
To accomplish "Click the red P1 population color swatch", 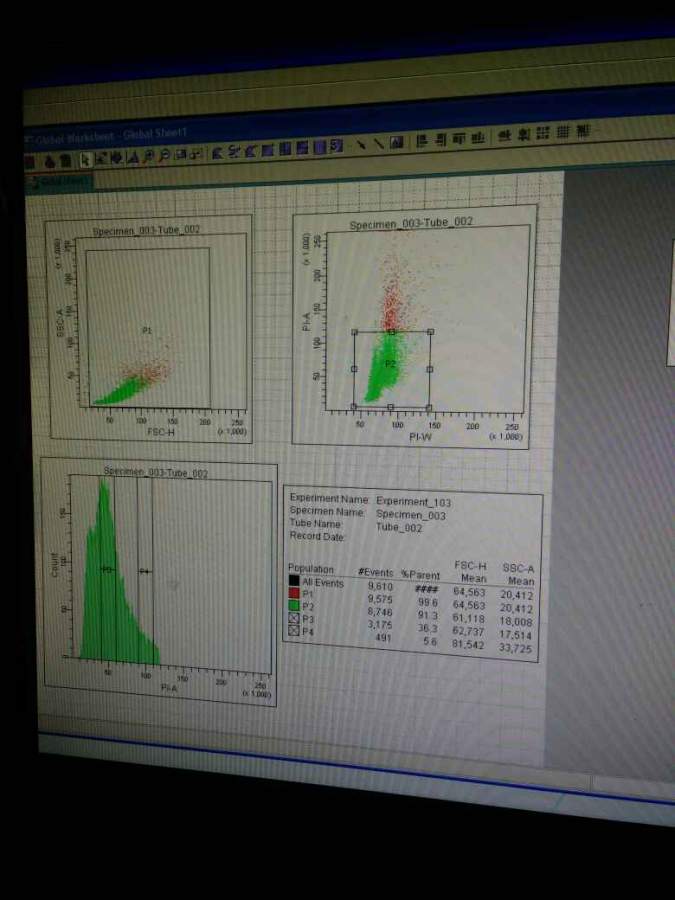I will tap(294, 593).
